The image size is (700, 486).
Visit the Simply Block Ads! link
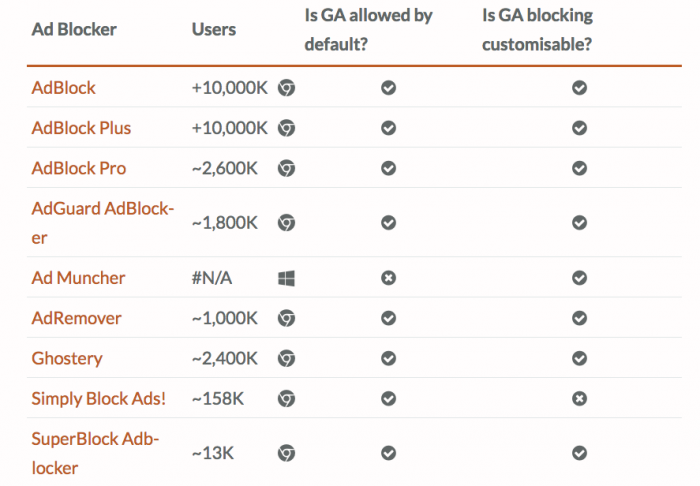coord(99,398)
